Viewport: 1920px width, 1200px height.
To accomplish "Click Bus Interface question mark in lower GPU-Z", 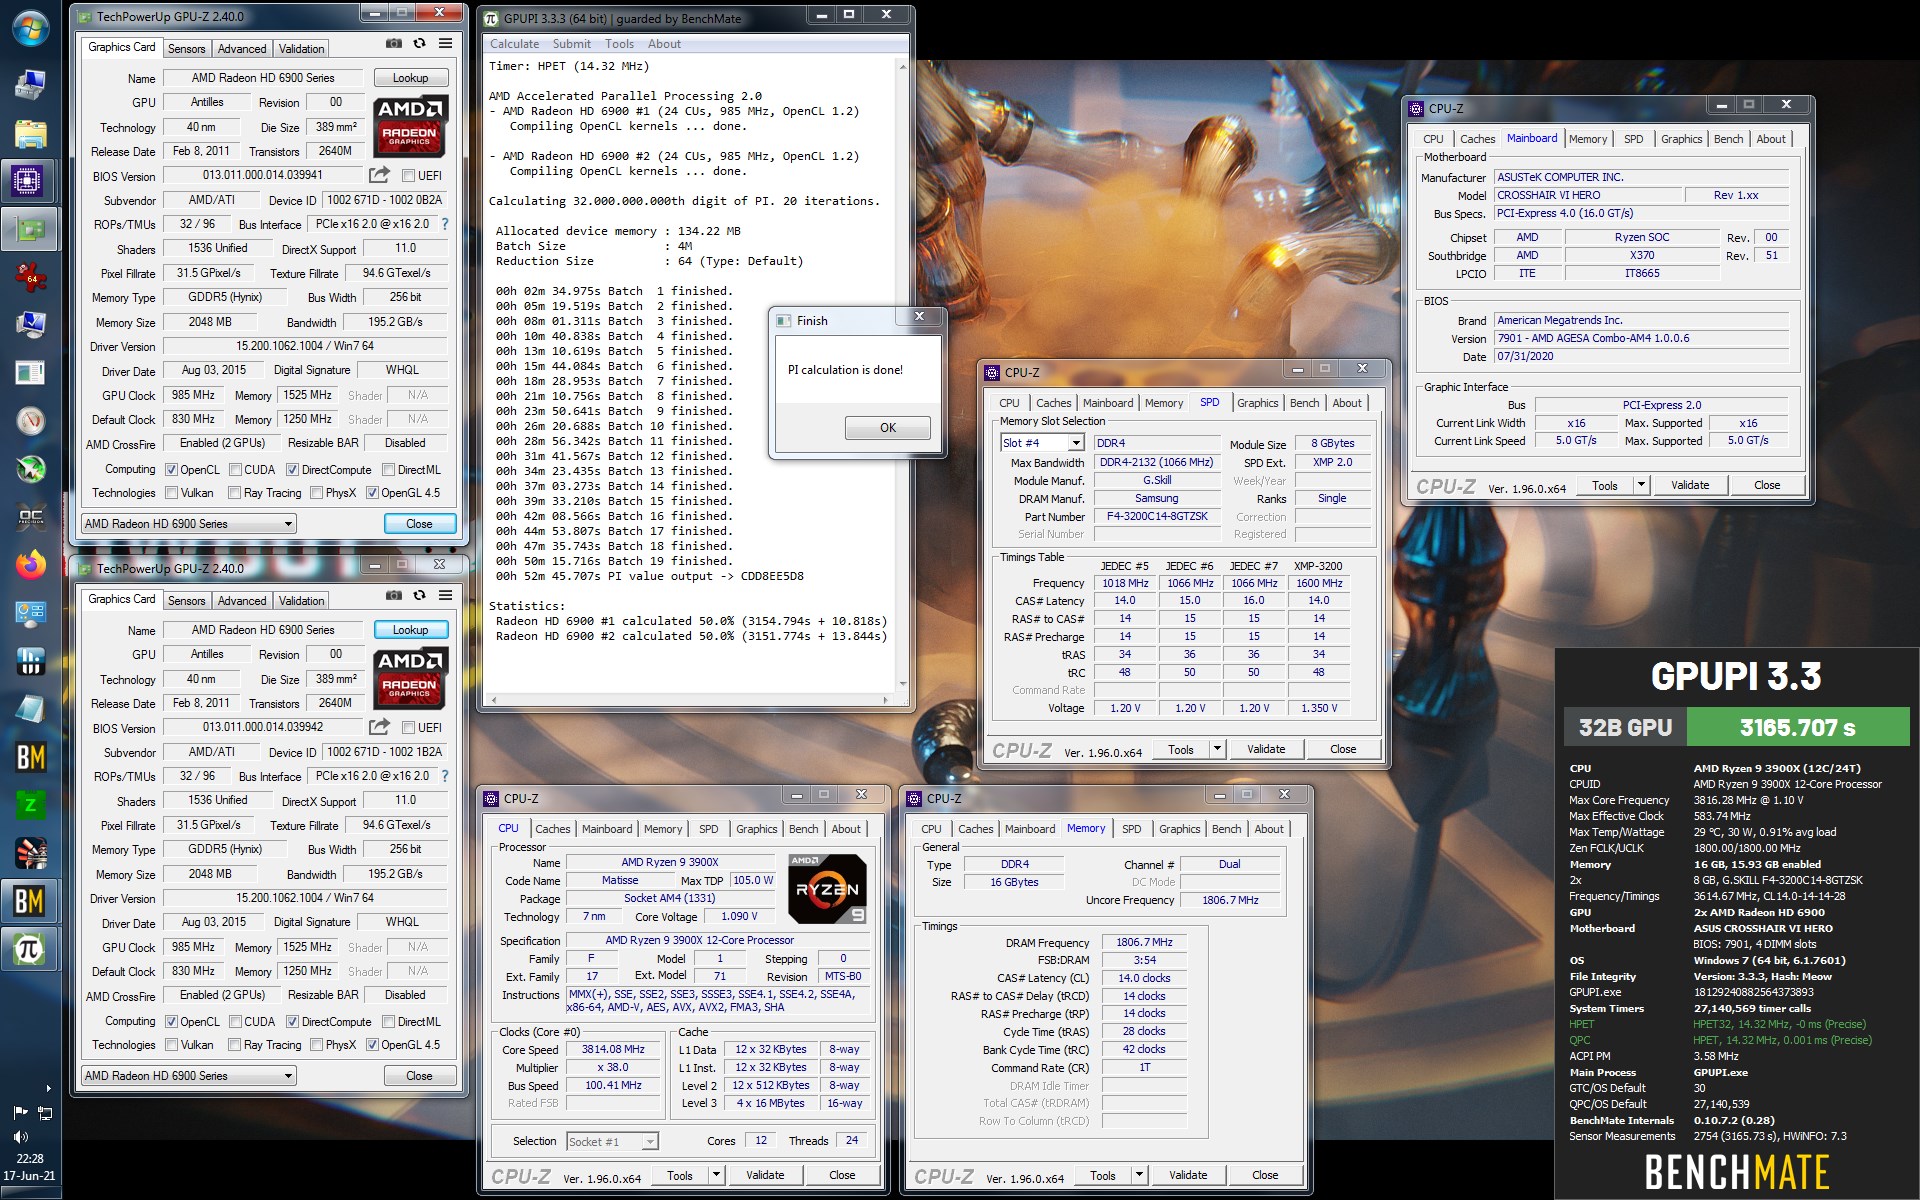I will click(445, 776).
